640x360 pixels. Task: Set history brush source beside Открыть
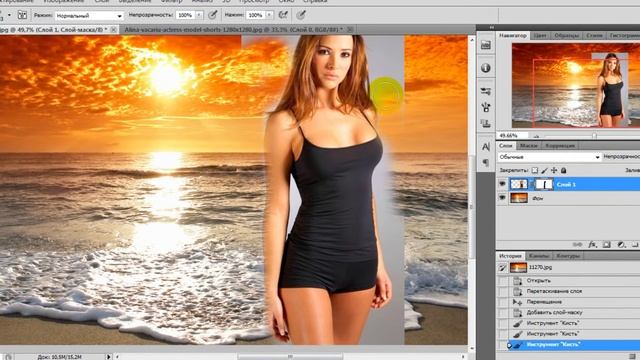point(502,281)
